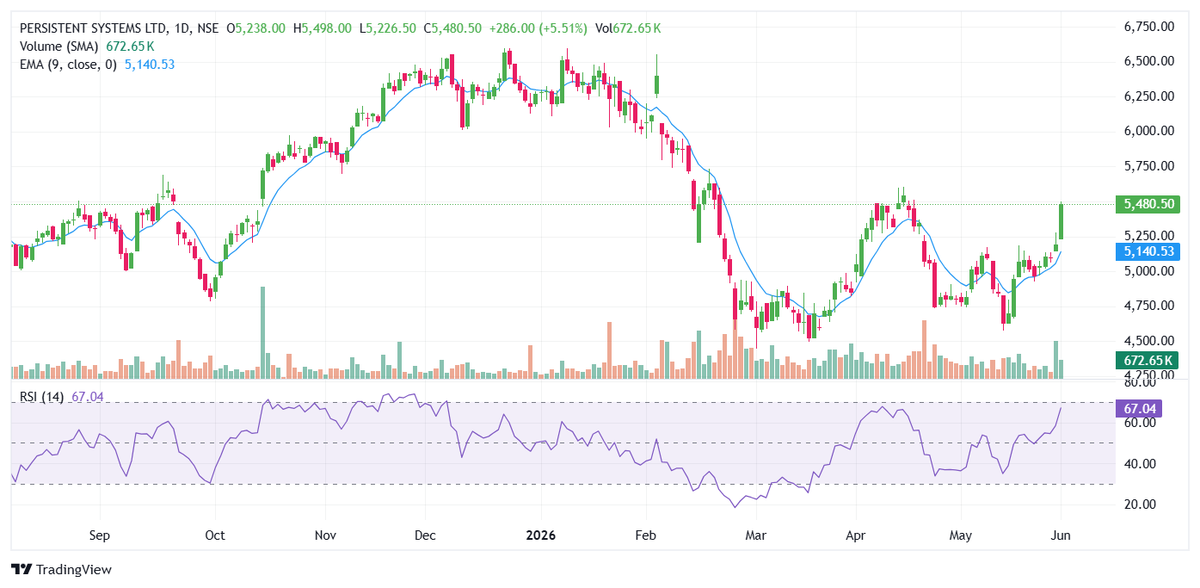Click the high value H5,498.00
Viewport: 1200px width, 588px height.
point(322,29)
